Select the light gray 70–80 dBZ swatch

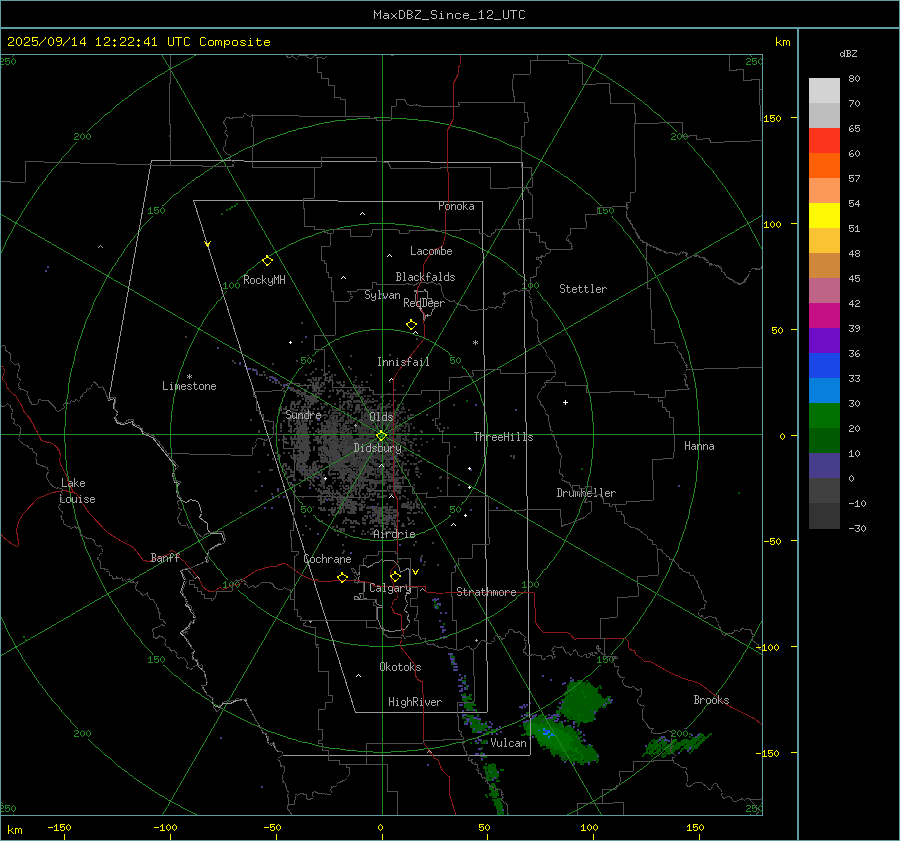coord(824,91)
